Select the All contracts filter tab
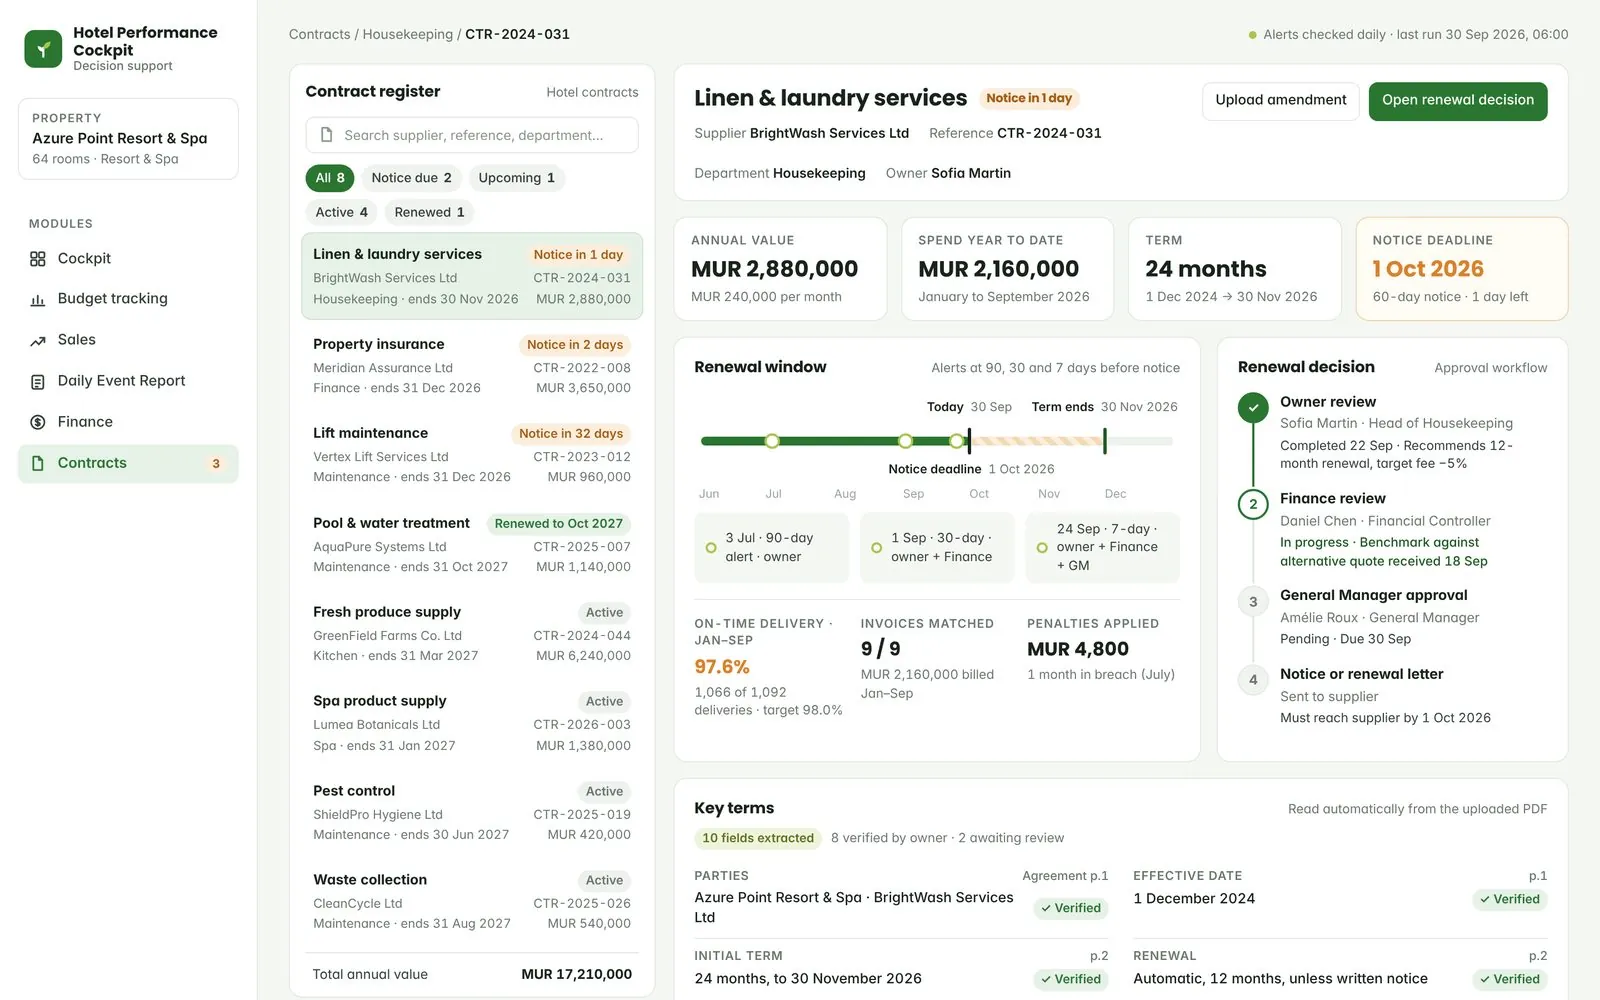Screen dimensions: 1600x1000 tap(330, 178)
